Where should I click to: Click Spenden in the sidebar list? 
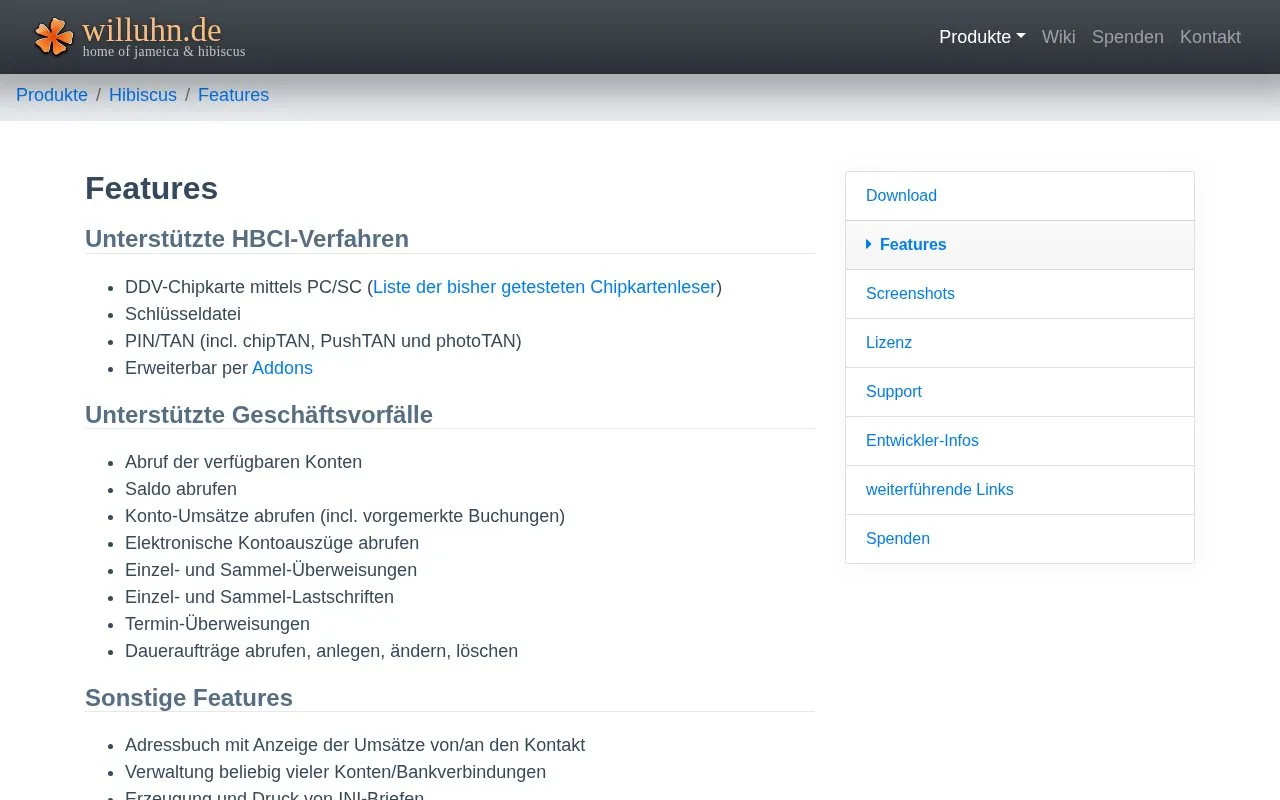(1020, 539)
